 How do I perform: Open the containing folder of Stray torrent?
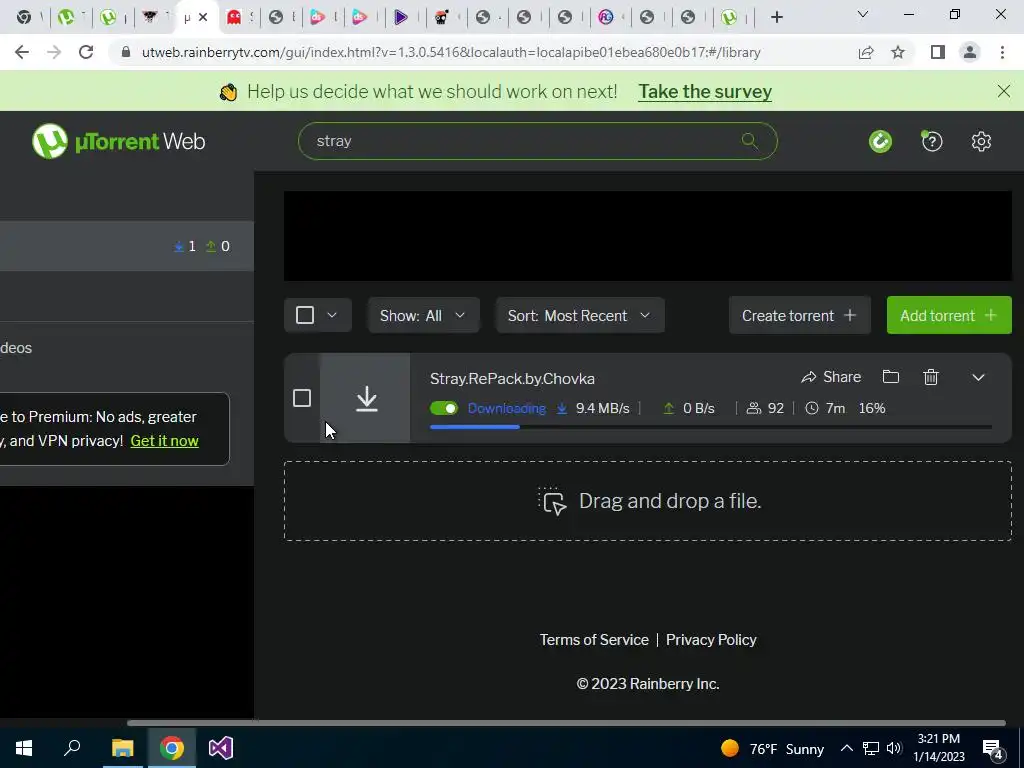[891, 377]
